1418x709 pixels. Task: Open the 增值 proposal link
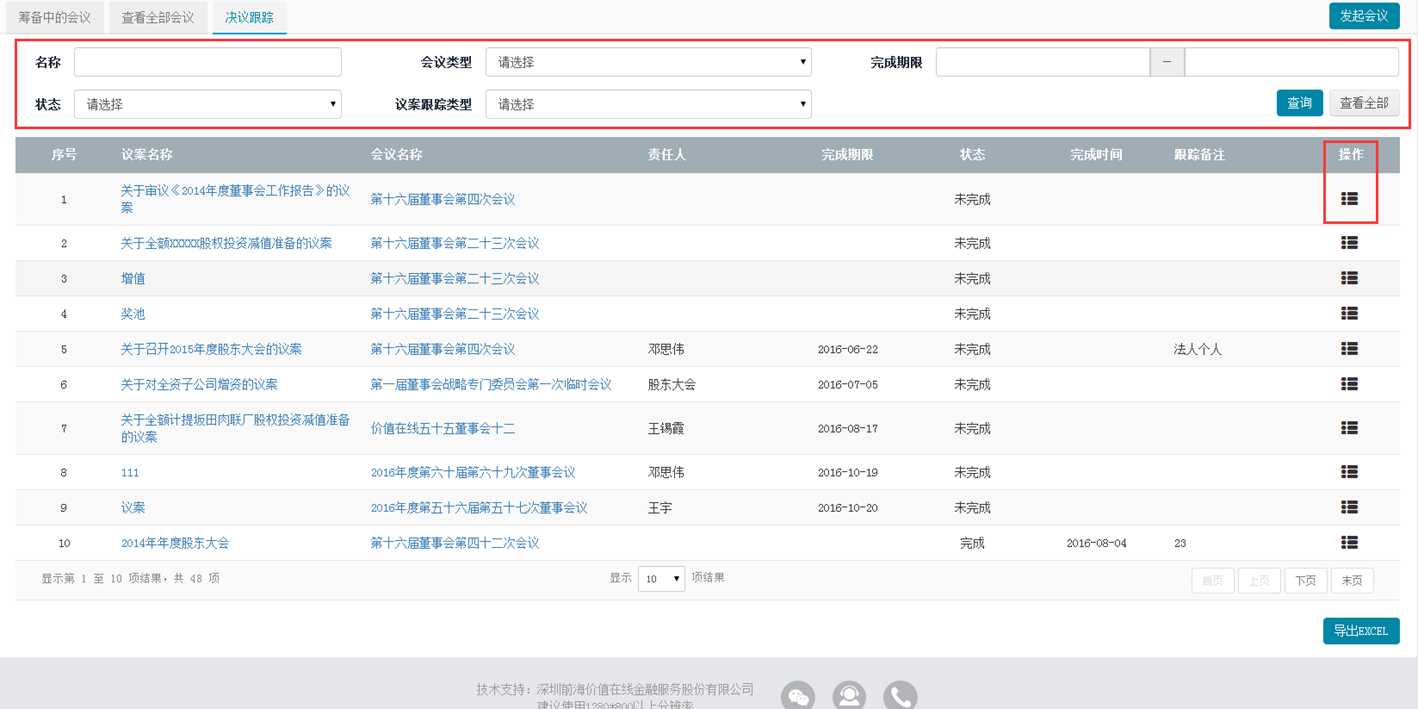(133, 278)
